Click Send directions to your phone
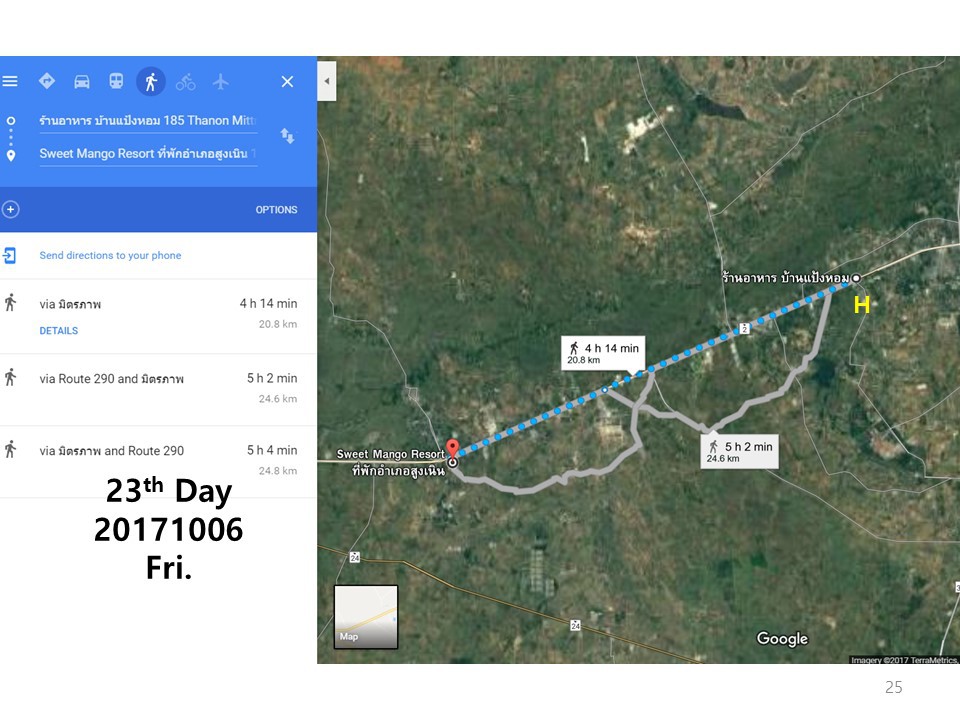This screenshot has width=960, height=720. click(x=110, y=256)
